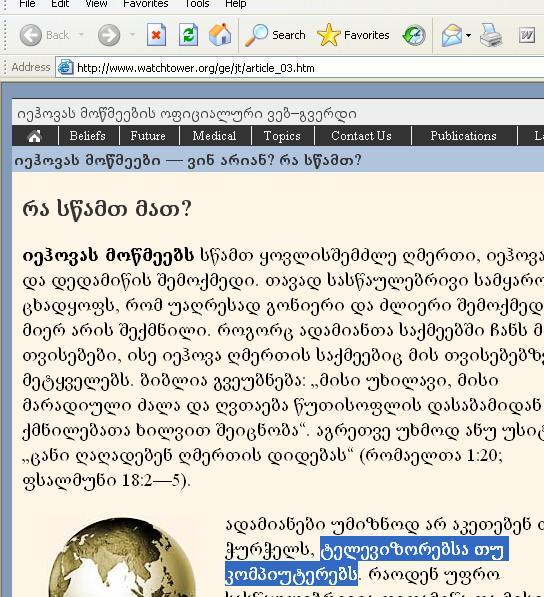Click the site header იეჰოვას მოწმეების ოფიციალური ვებ-გვერდი
Image resolution: width=544 pixels, height=597 pixels.
tap(187, 113)
